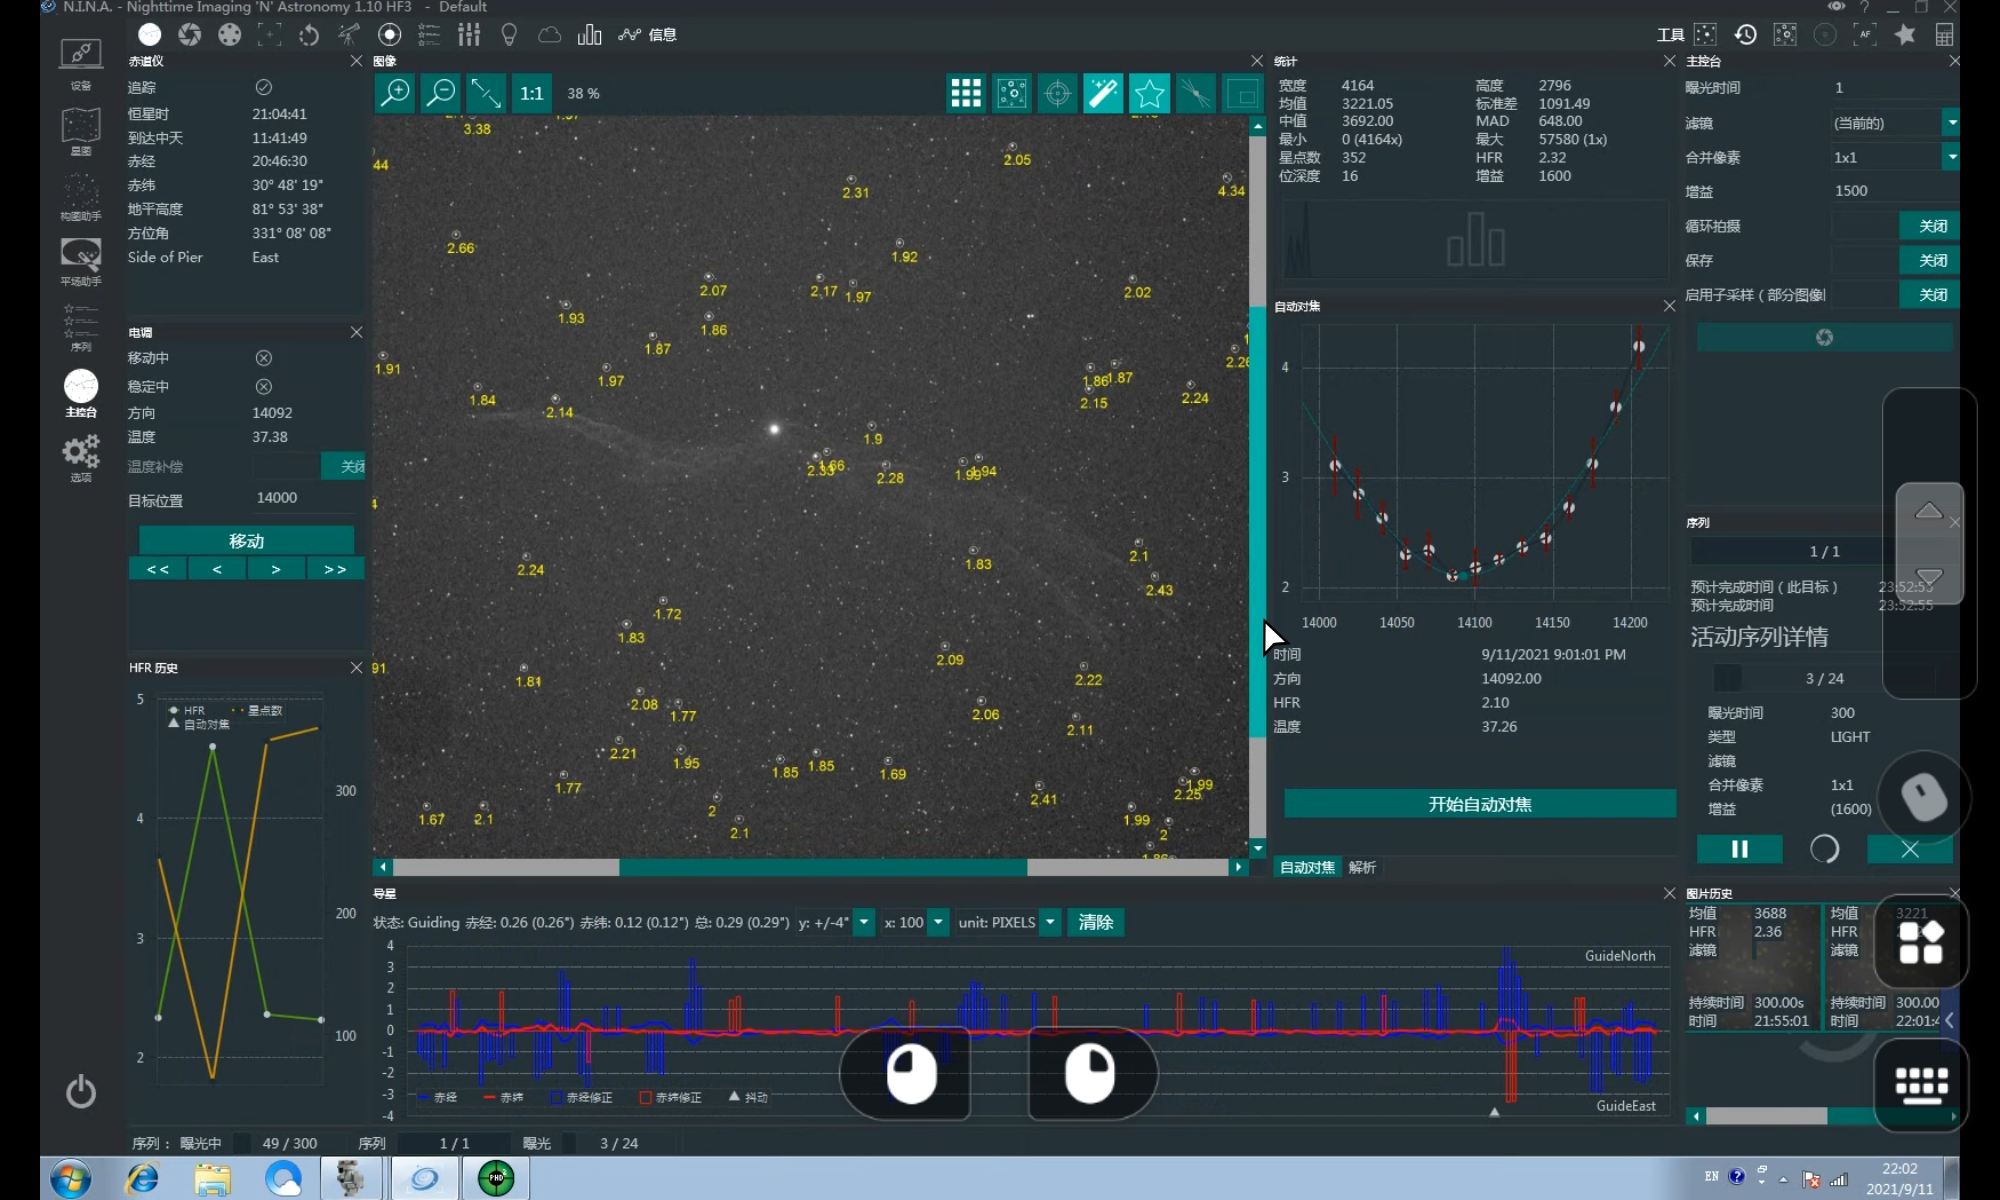Toggle the crosshair overlay

click(x=1057, y=93)
